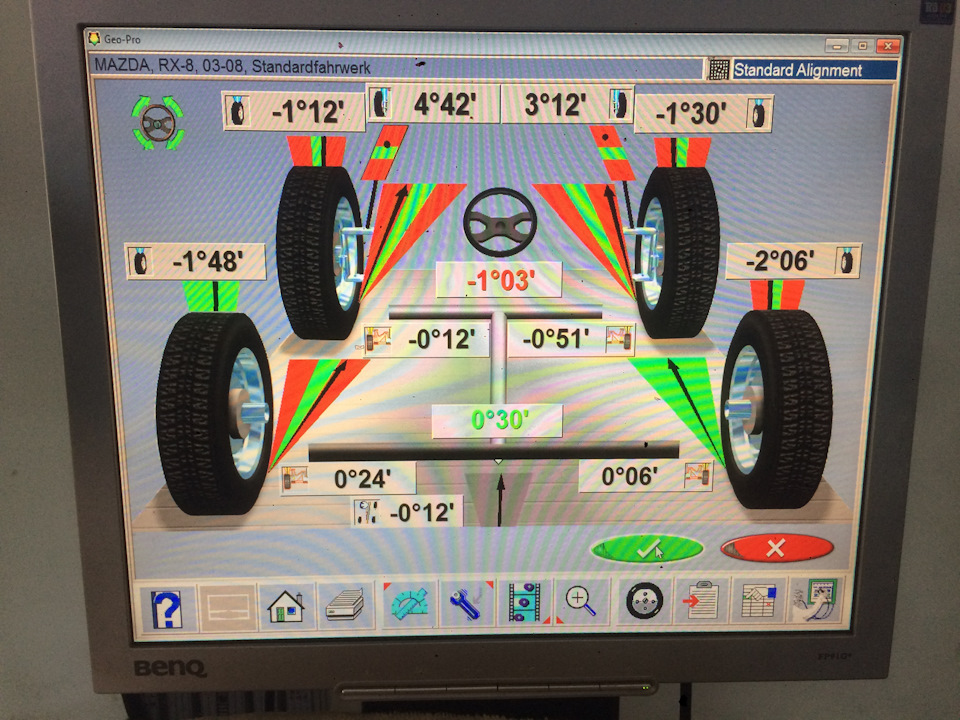This screenshot has height=720, width=960.
Task: Click front right toe icon beside -0°51'
Action: point(618,339)
